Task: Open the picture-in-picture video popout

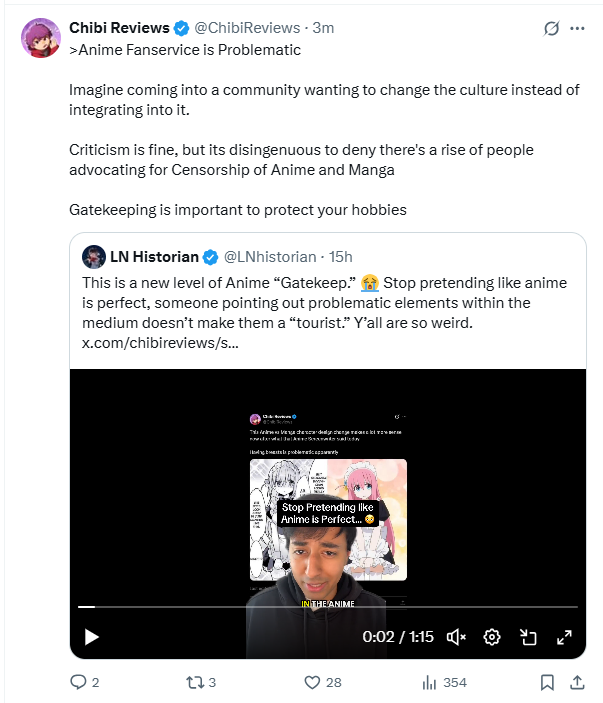Action: [528, 637]
